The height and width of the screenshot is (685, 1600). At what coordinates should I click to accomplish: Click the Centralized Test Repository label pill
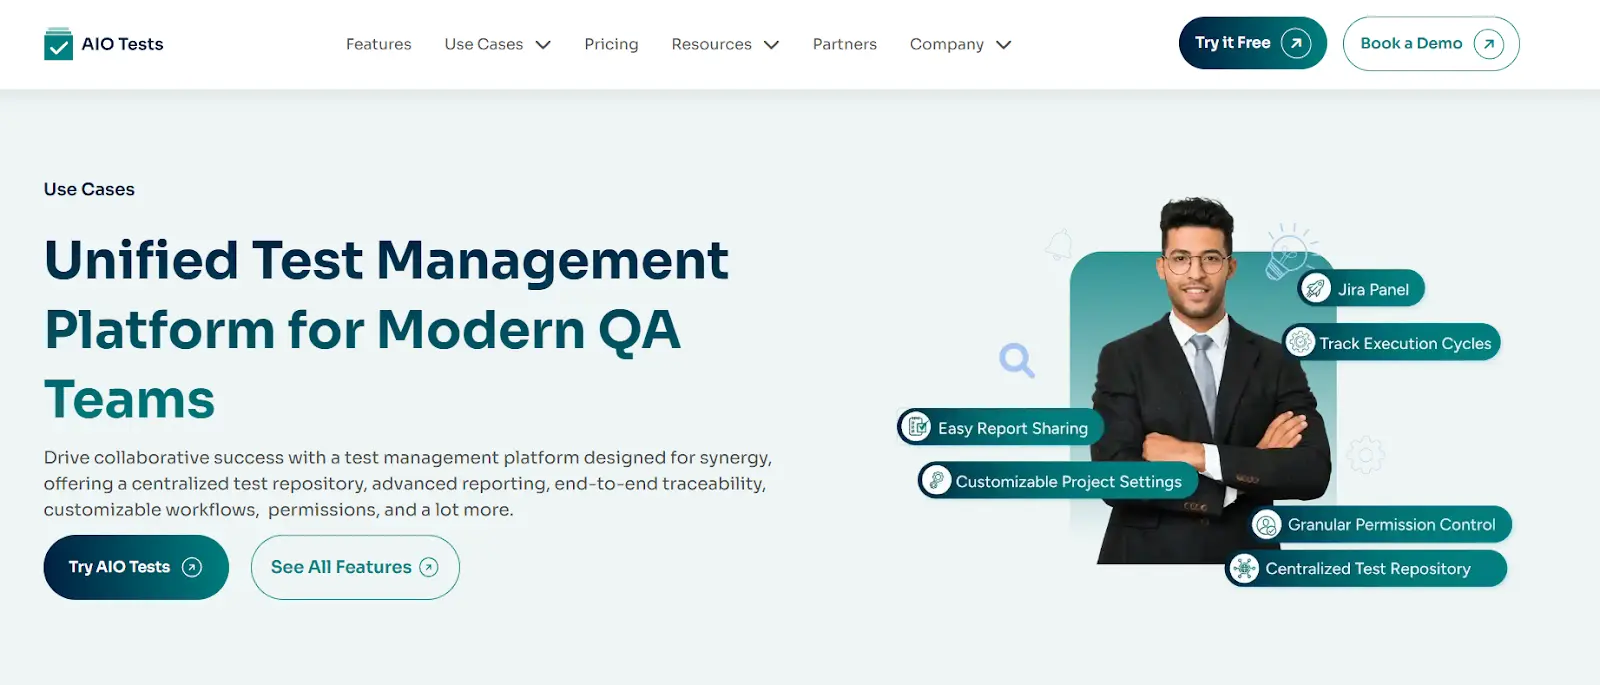point(1366,568)
